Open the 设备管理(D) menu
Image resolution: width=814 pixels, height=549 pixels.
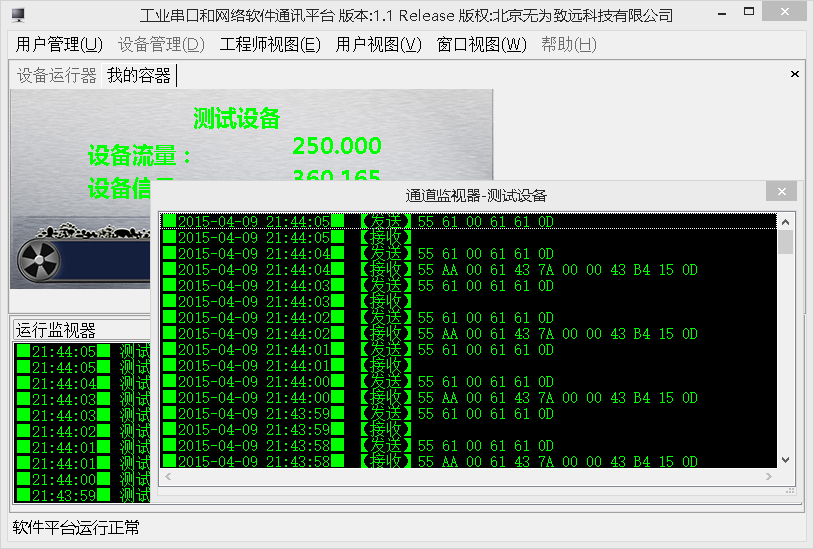point(161,45)
